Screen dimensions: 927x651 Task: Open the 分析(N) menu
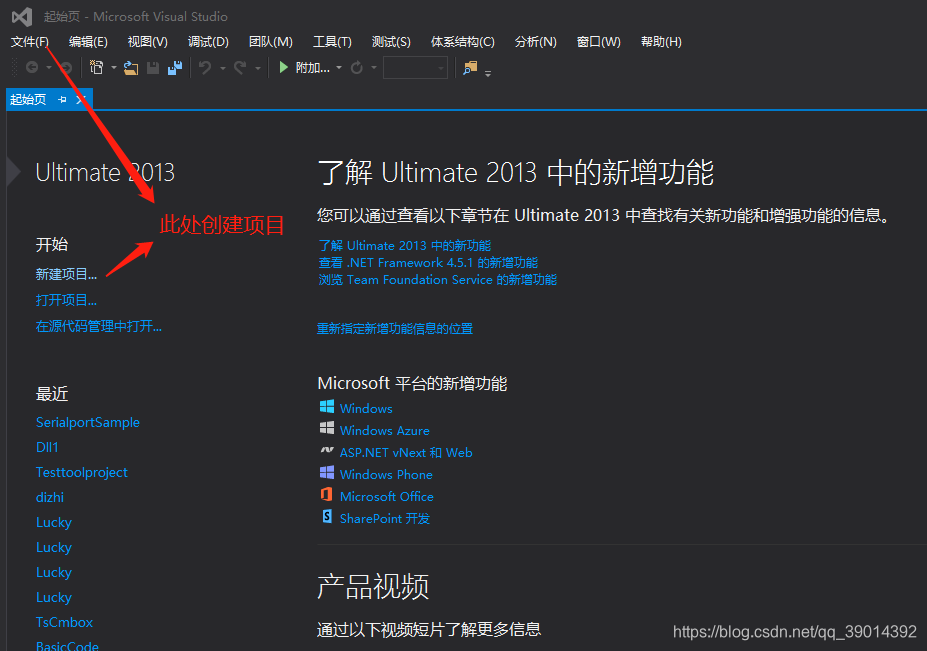[x=536, y=42]
